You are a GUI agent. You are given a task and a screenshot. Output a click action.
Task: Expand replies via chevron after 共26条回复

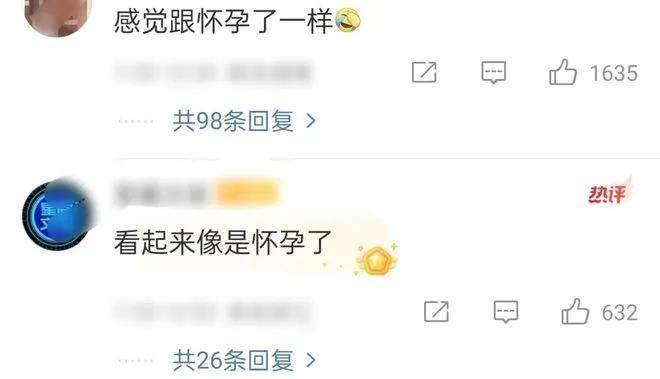coord(311,360)
